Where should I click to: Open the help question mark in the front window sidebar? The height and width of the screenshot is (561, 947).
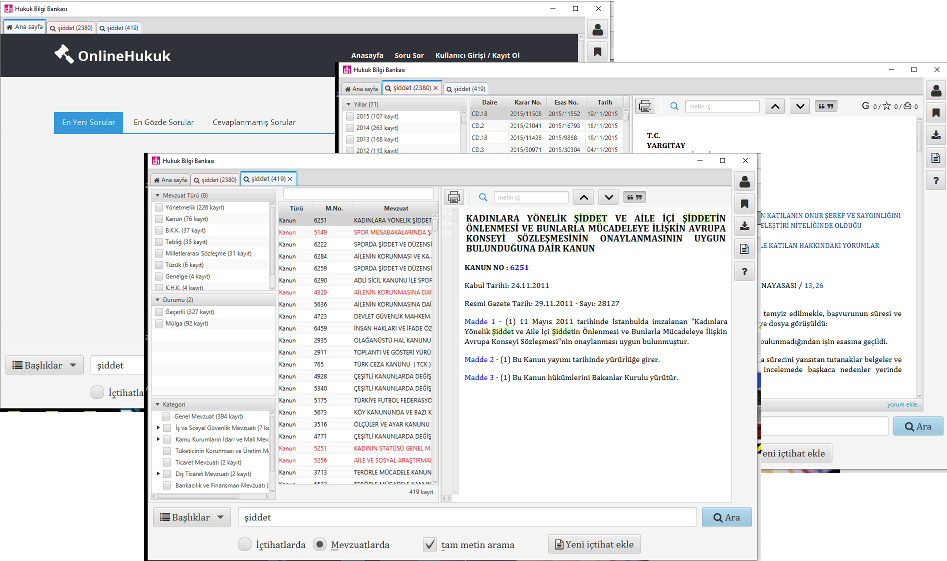click(745, 271)
